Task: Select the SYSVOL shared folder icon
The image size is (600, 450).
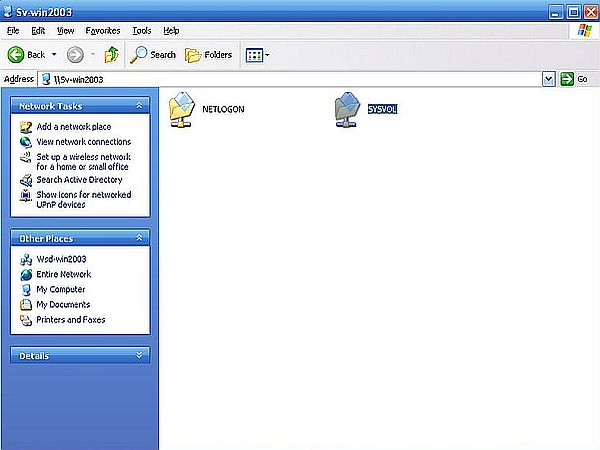Action: [x=347, y=109]
